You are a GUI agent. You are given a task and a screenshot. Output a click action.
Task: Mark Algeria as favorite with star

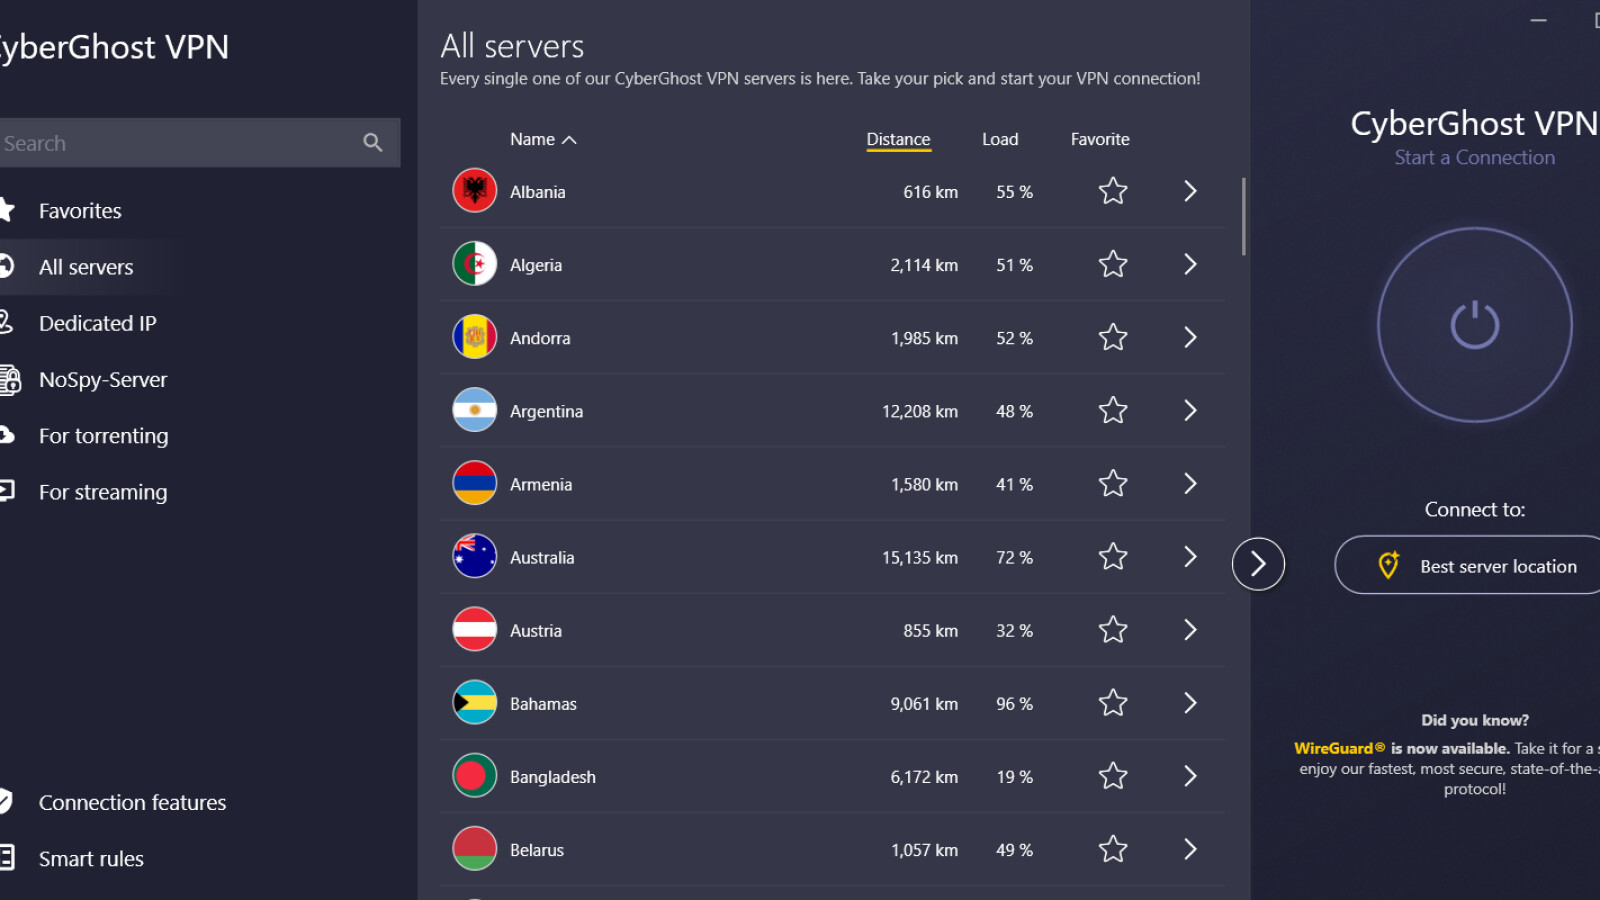point(1113,265)
